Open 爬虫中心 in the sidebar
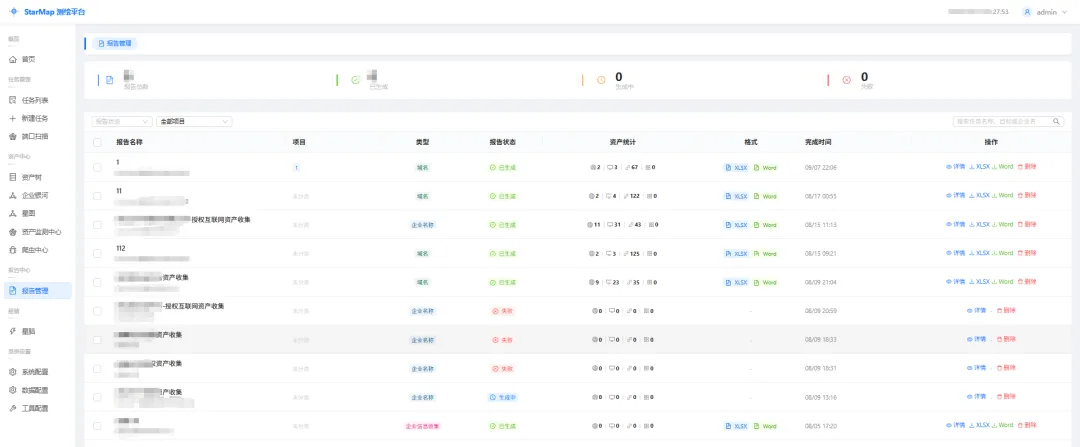This screenshot has width=1080, height=447. [38, 250]
